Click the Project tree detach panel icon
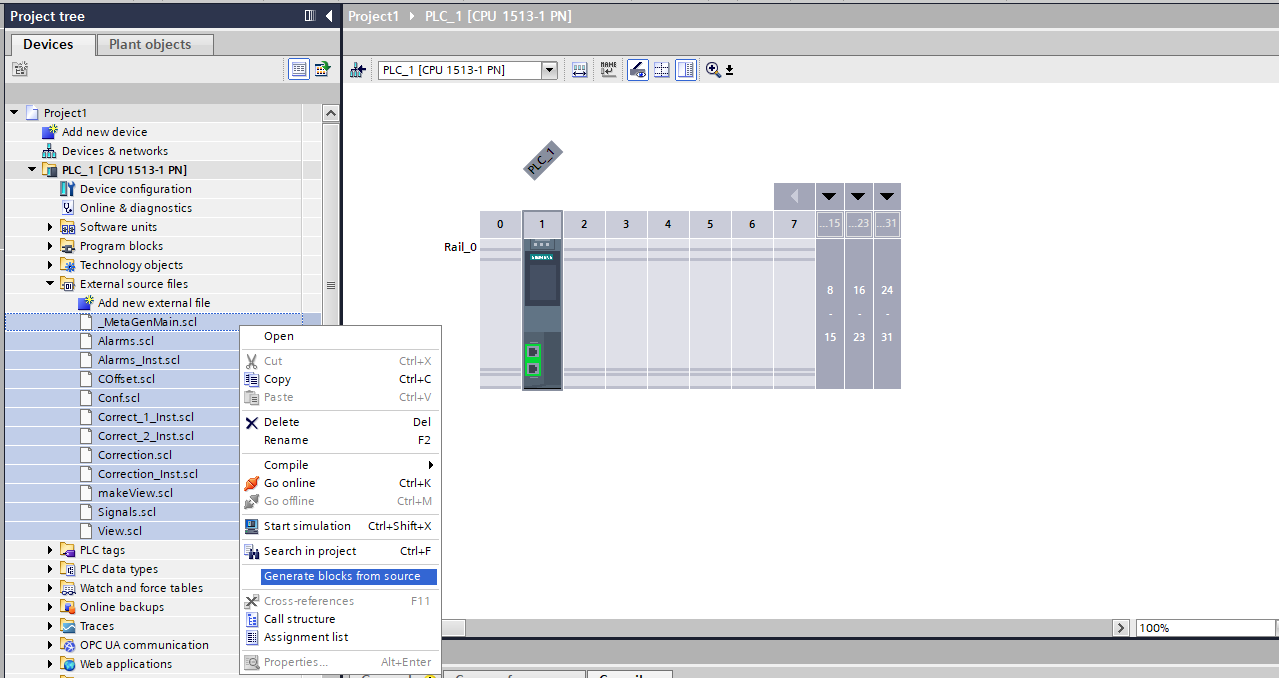1279x678 pixels. click(x=310, y=16)
